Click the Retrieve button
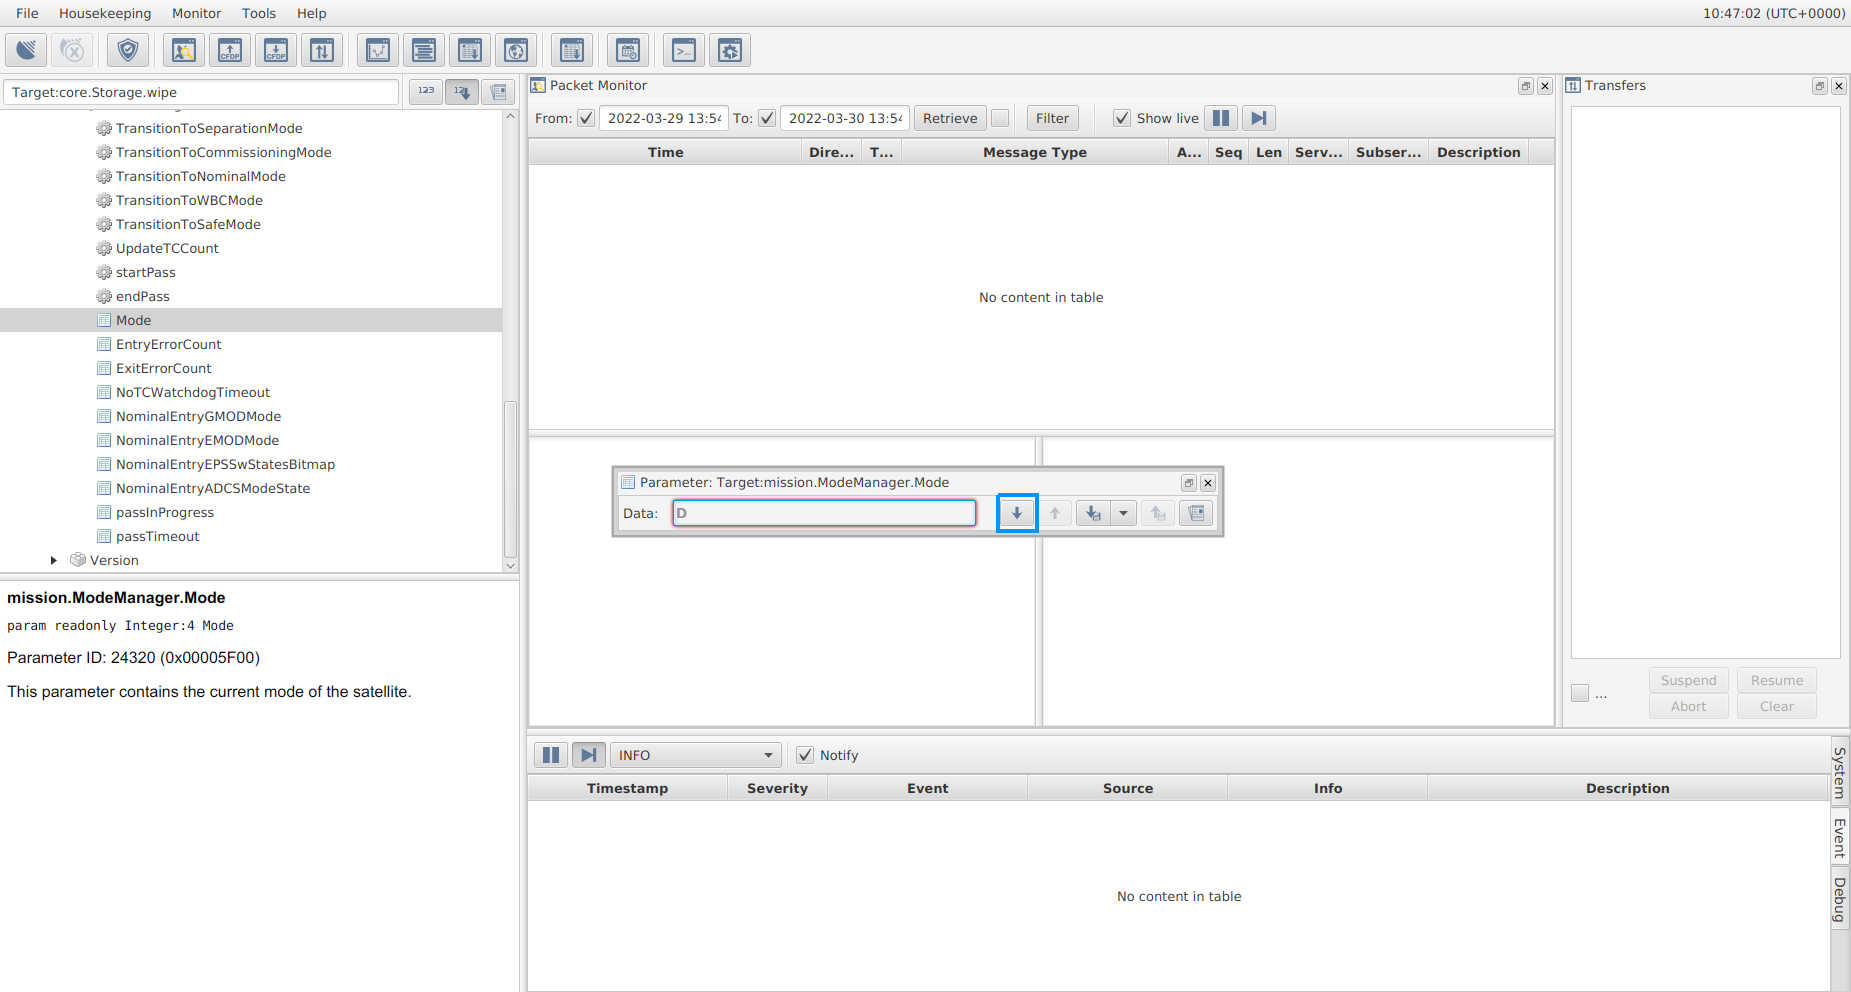 (949, 118)
